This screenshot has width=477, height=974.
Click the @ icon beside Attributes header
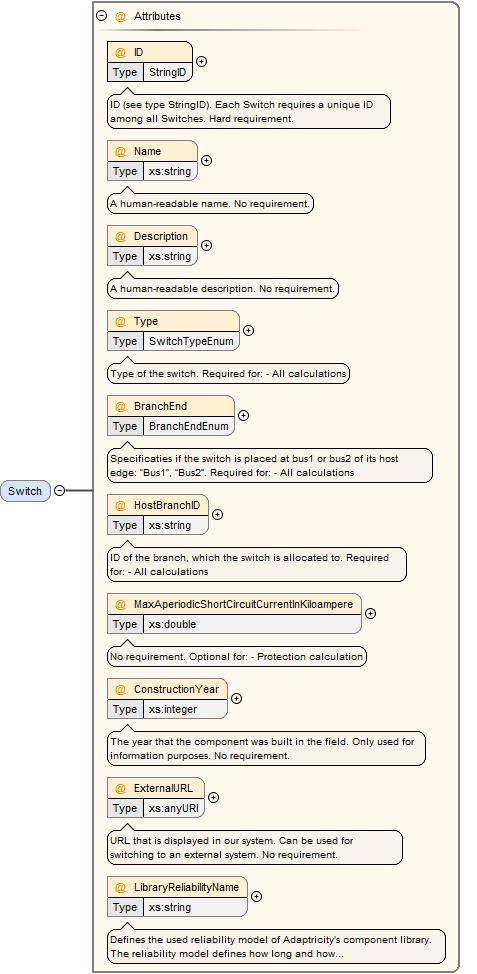(120, 17)
